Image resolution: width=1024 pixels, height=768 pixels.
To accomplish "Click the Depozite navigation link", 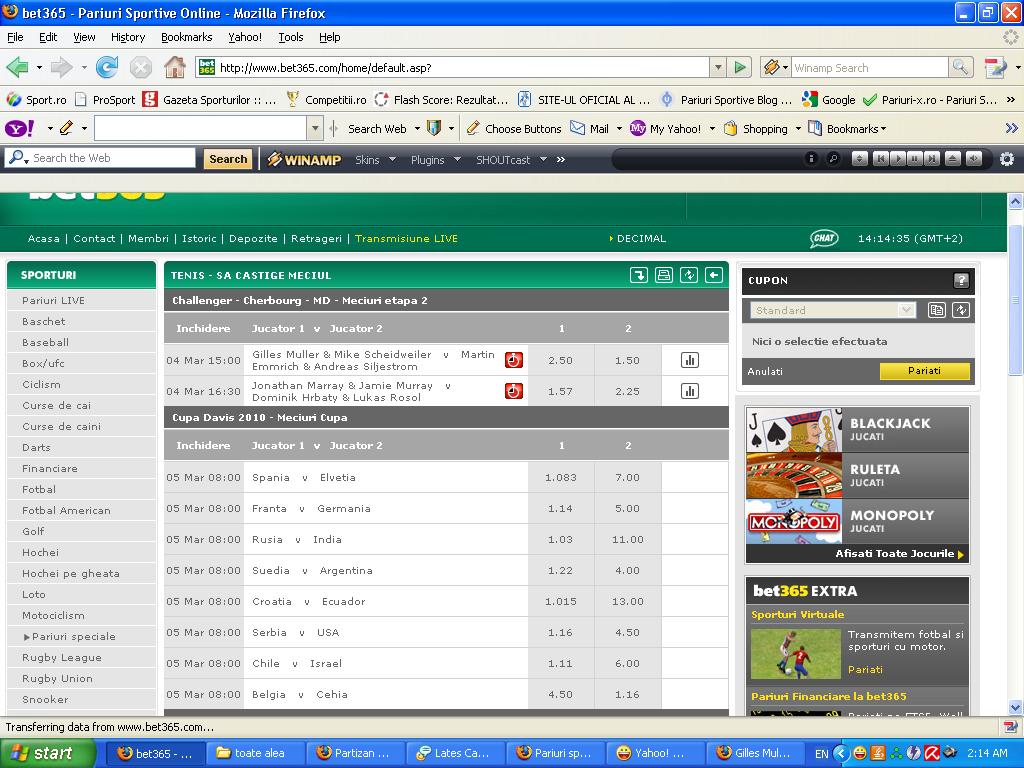I will pyautogui.click(x=253, y=238).
